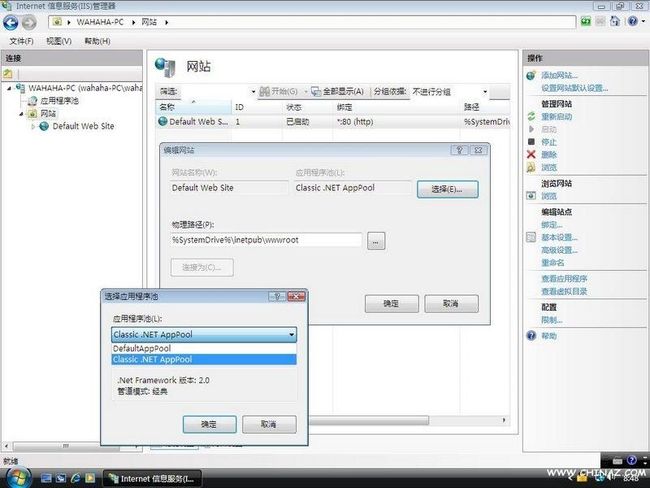Click the connection icon in Connections toolbar

(8, 74)
